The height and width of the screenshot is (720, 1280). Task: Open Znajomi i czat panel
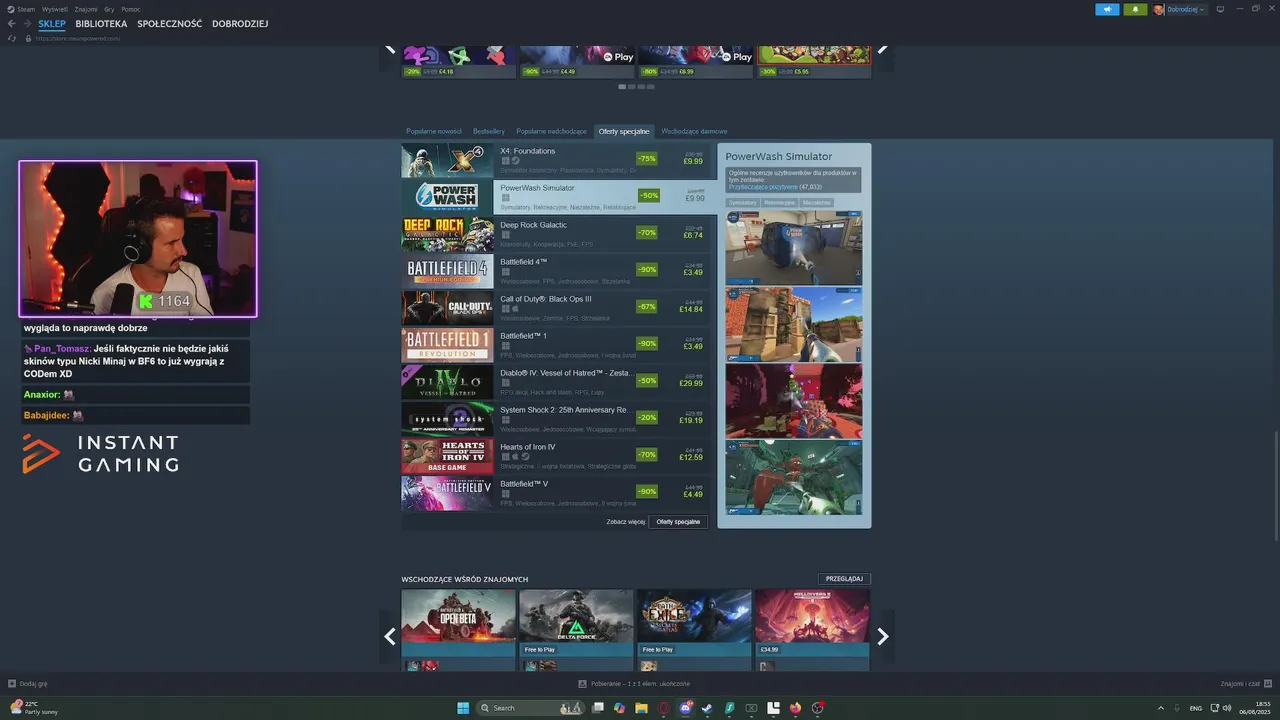click(1246, 684)
